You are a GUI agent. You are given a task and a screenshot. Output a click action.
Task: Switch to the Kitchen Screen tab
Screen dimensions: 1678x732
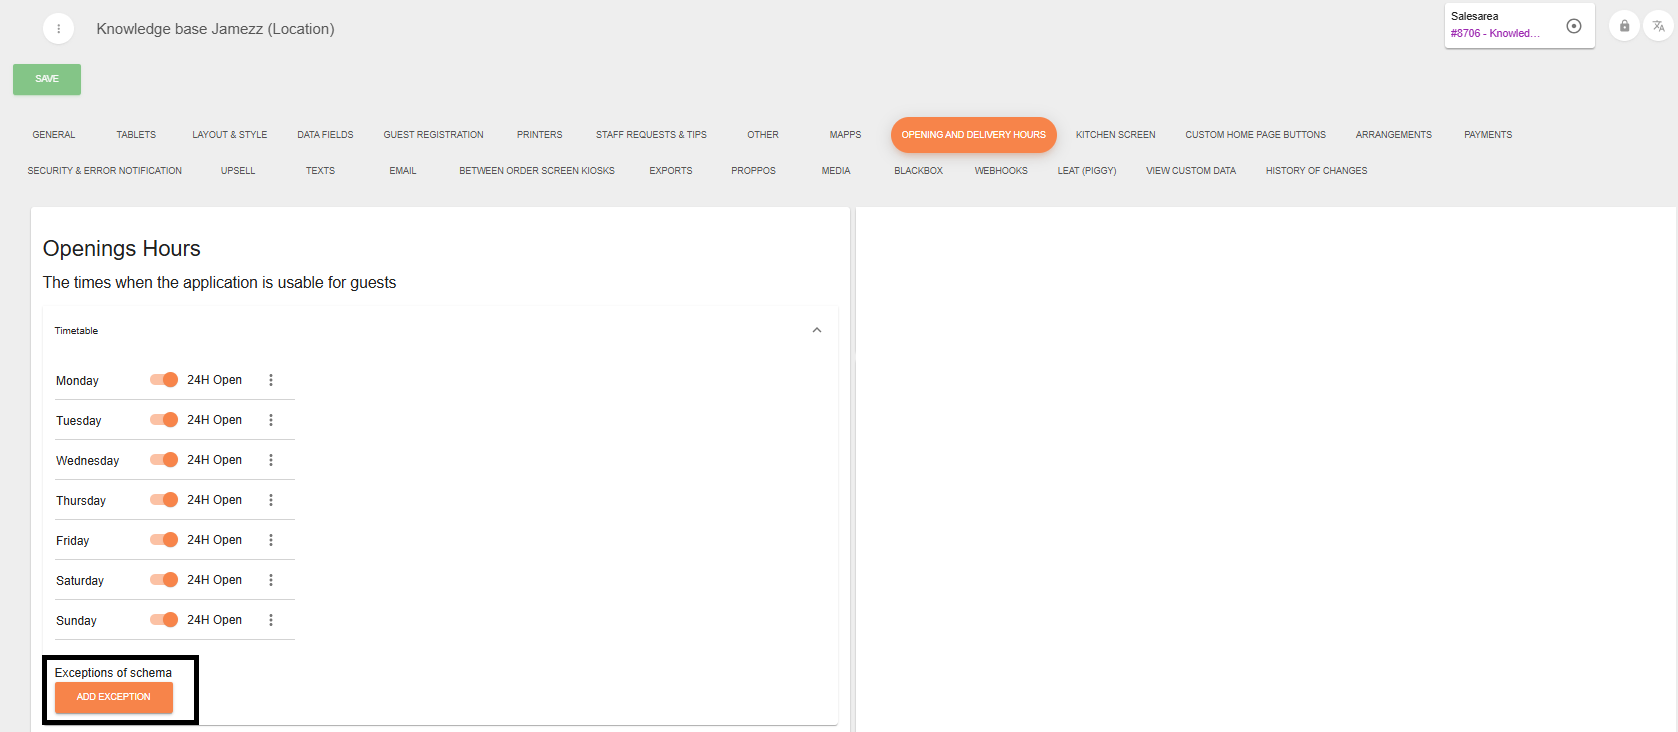point(1115,135)
